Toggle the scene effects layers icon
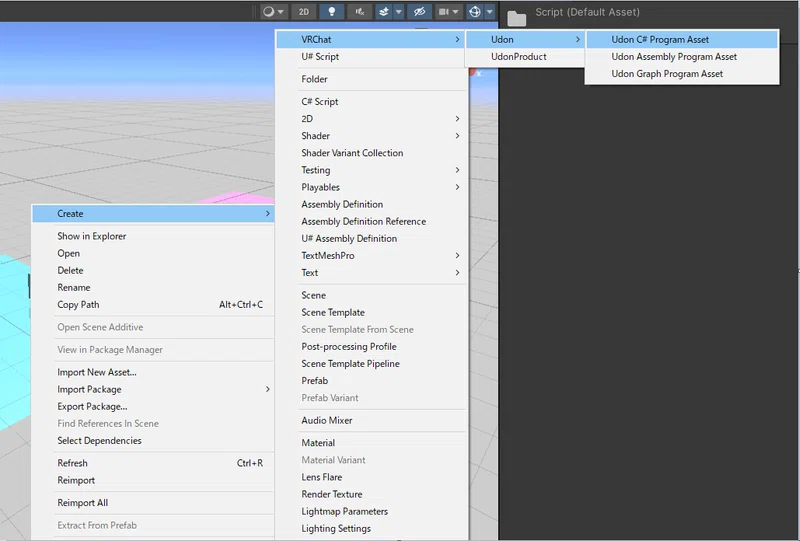The height and width of the screenshot is (541, 800). 384,11
